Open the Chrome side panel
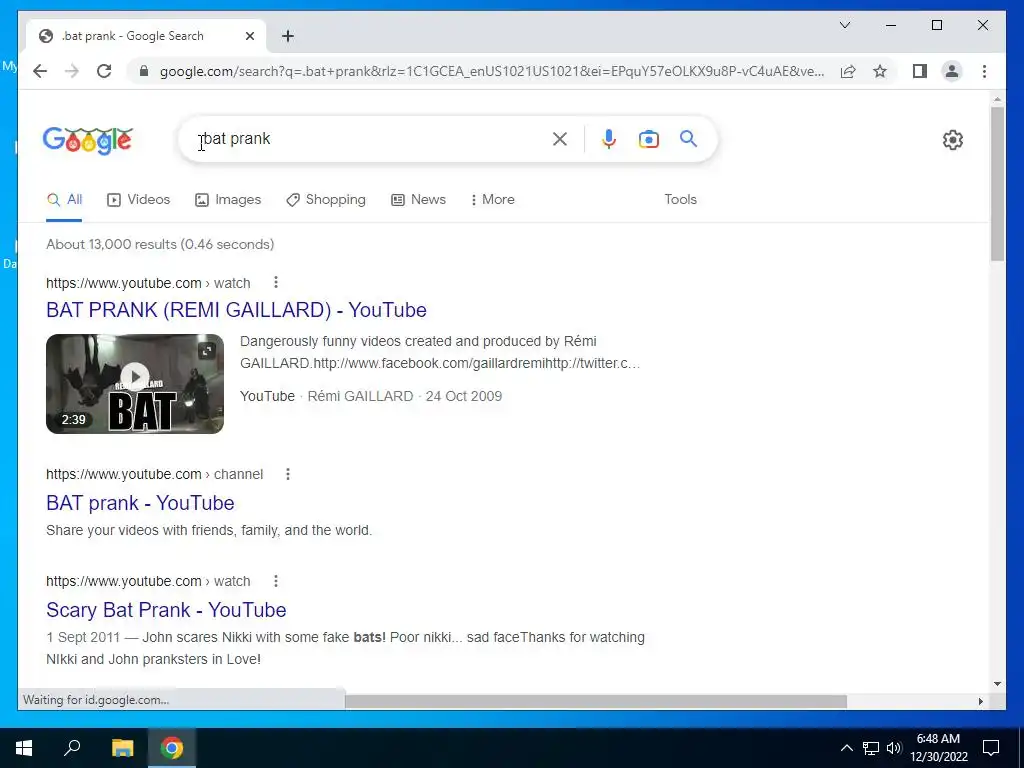The image size is (1024, 768). tap(920, 71)
